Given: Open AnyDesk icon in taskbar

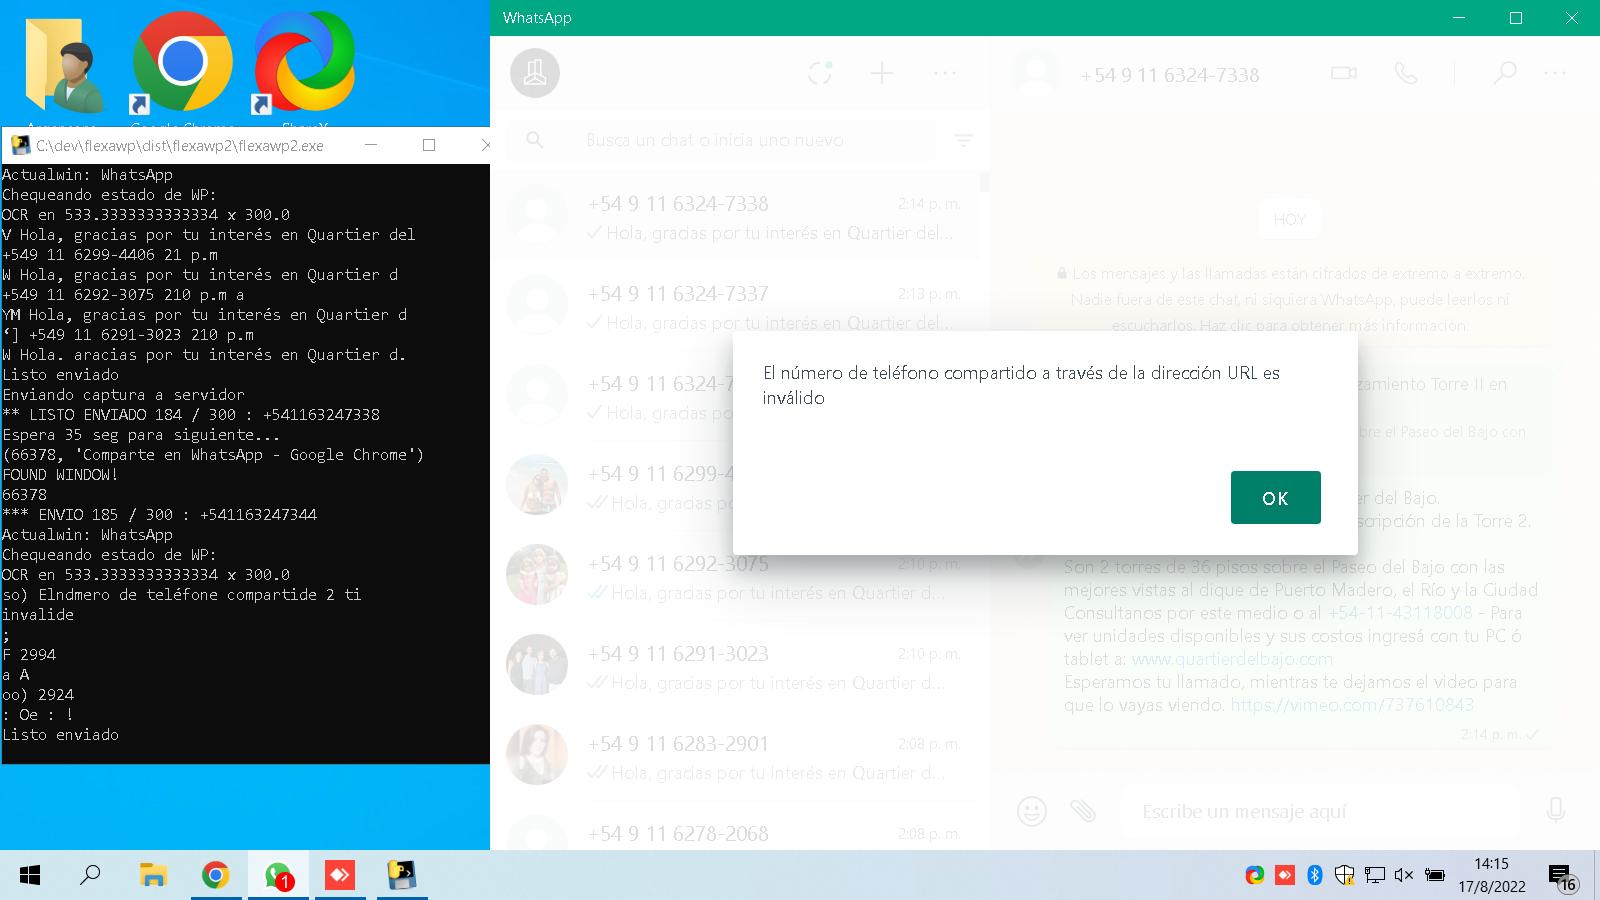Looking at the screenshot, I should click(340, 876).
